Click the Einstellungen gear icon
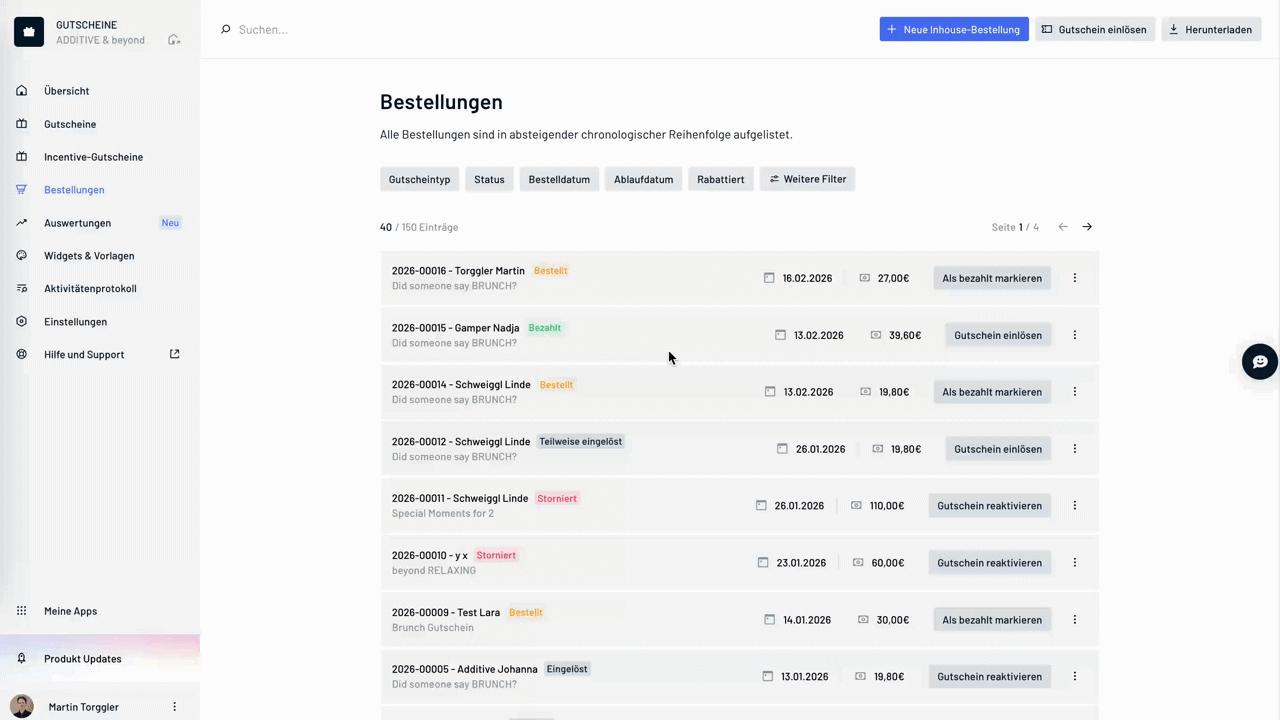1280x720 pixels. click(x=21, y=321)
